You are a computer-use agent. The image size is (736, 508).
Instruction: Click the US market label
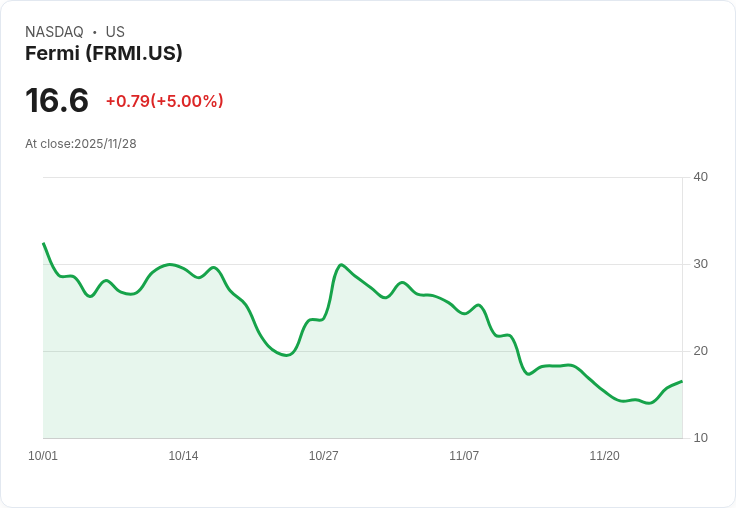(x=115, y=32)
